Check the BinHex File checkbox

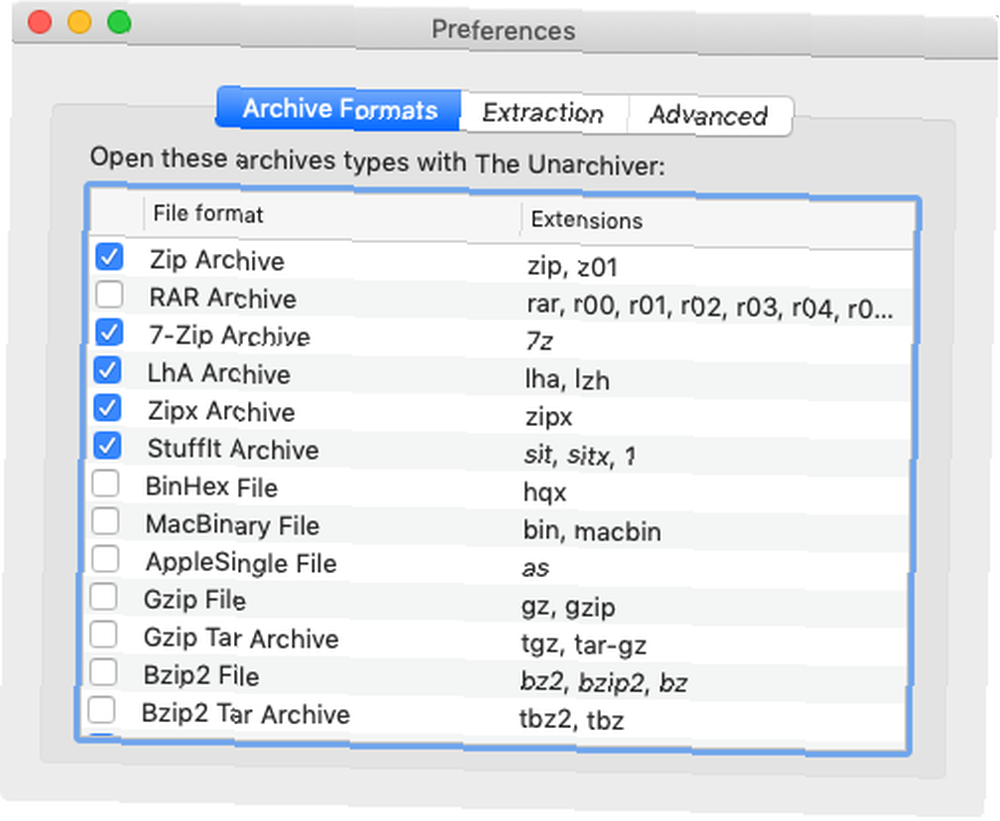pyautogui.click(x=105, y=483)
